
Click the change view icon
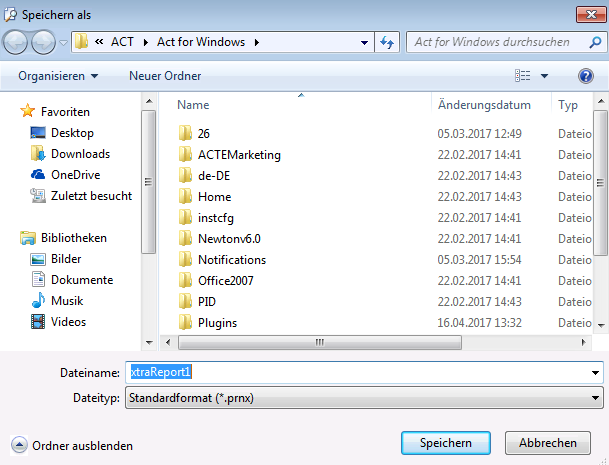pyautogui.click(x=522, y=75)
